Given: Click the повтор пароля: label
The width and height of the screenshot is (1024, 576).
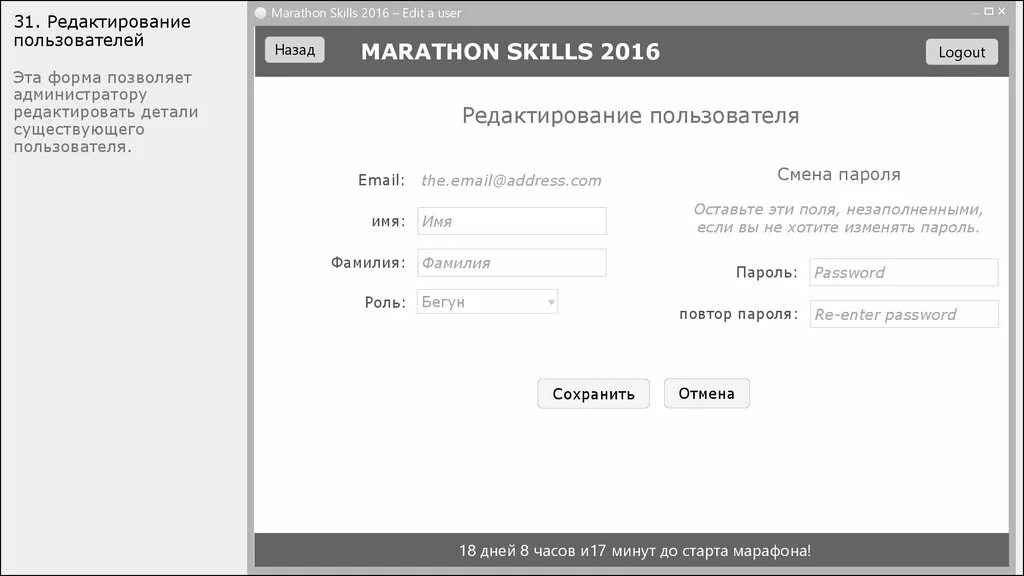Looking at the screenshot, I should point(739,314).
